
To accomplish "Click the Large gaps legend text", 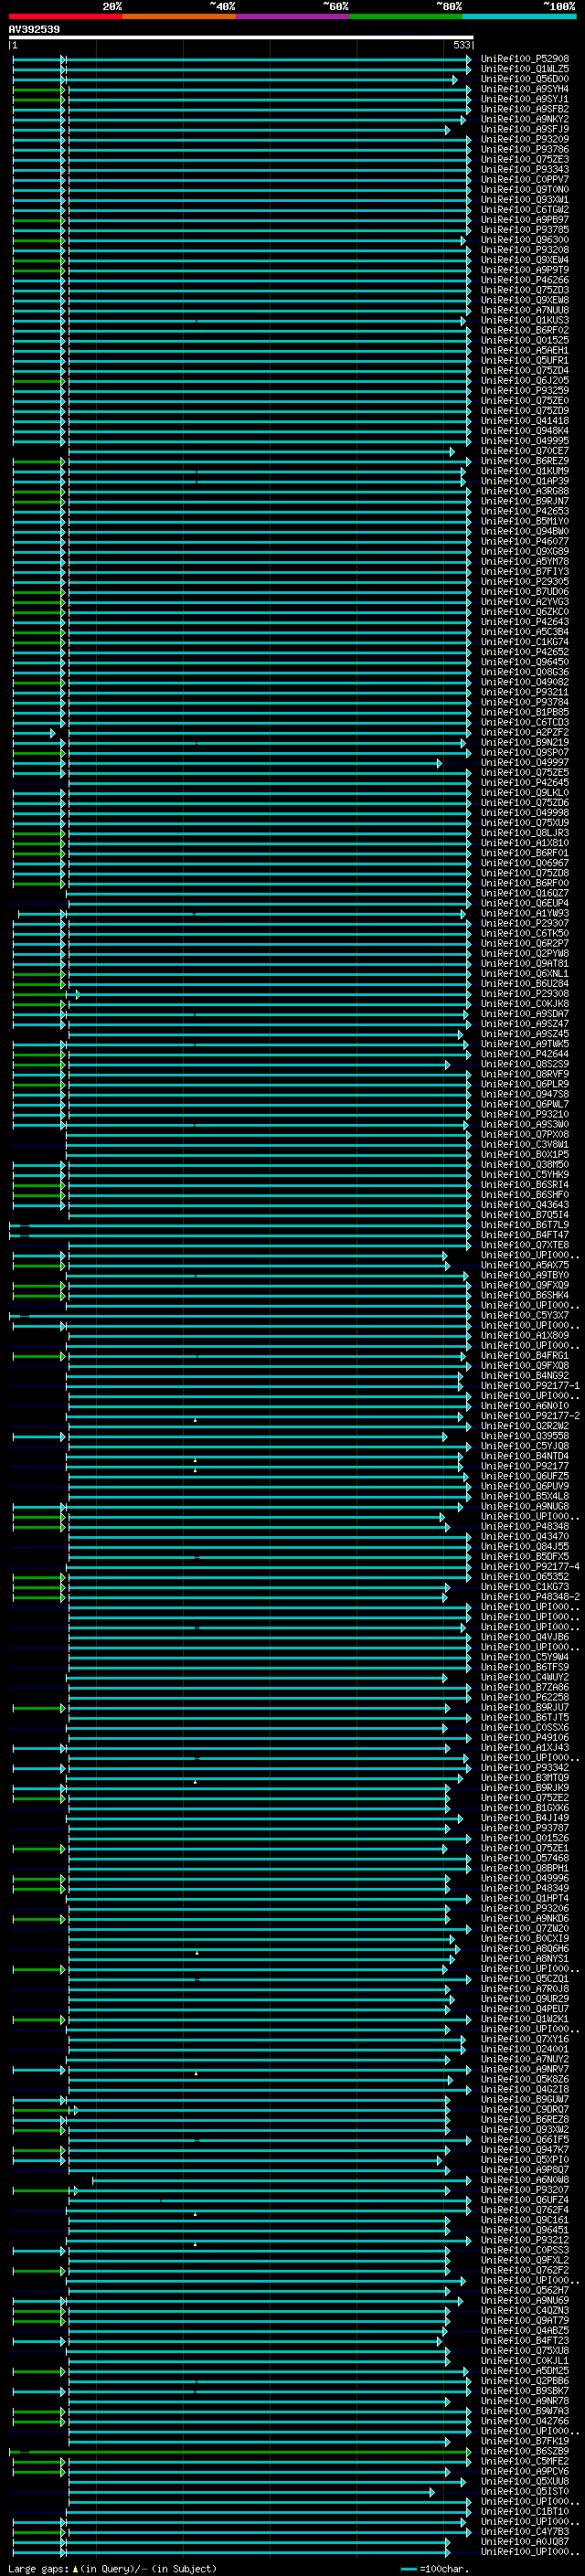I will click(x=112, y=2569).
